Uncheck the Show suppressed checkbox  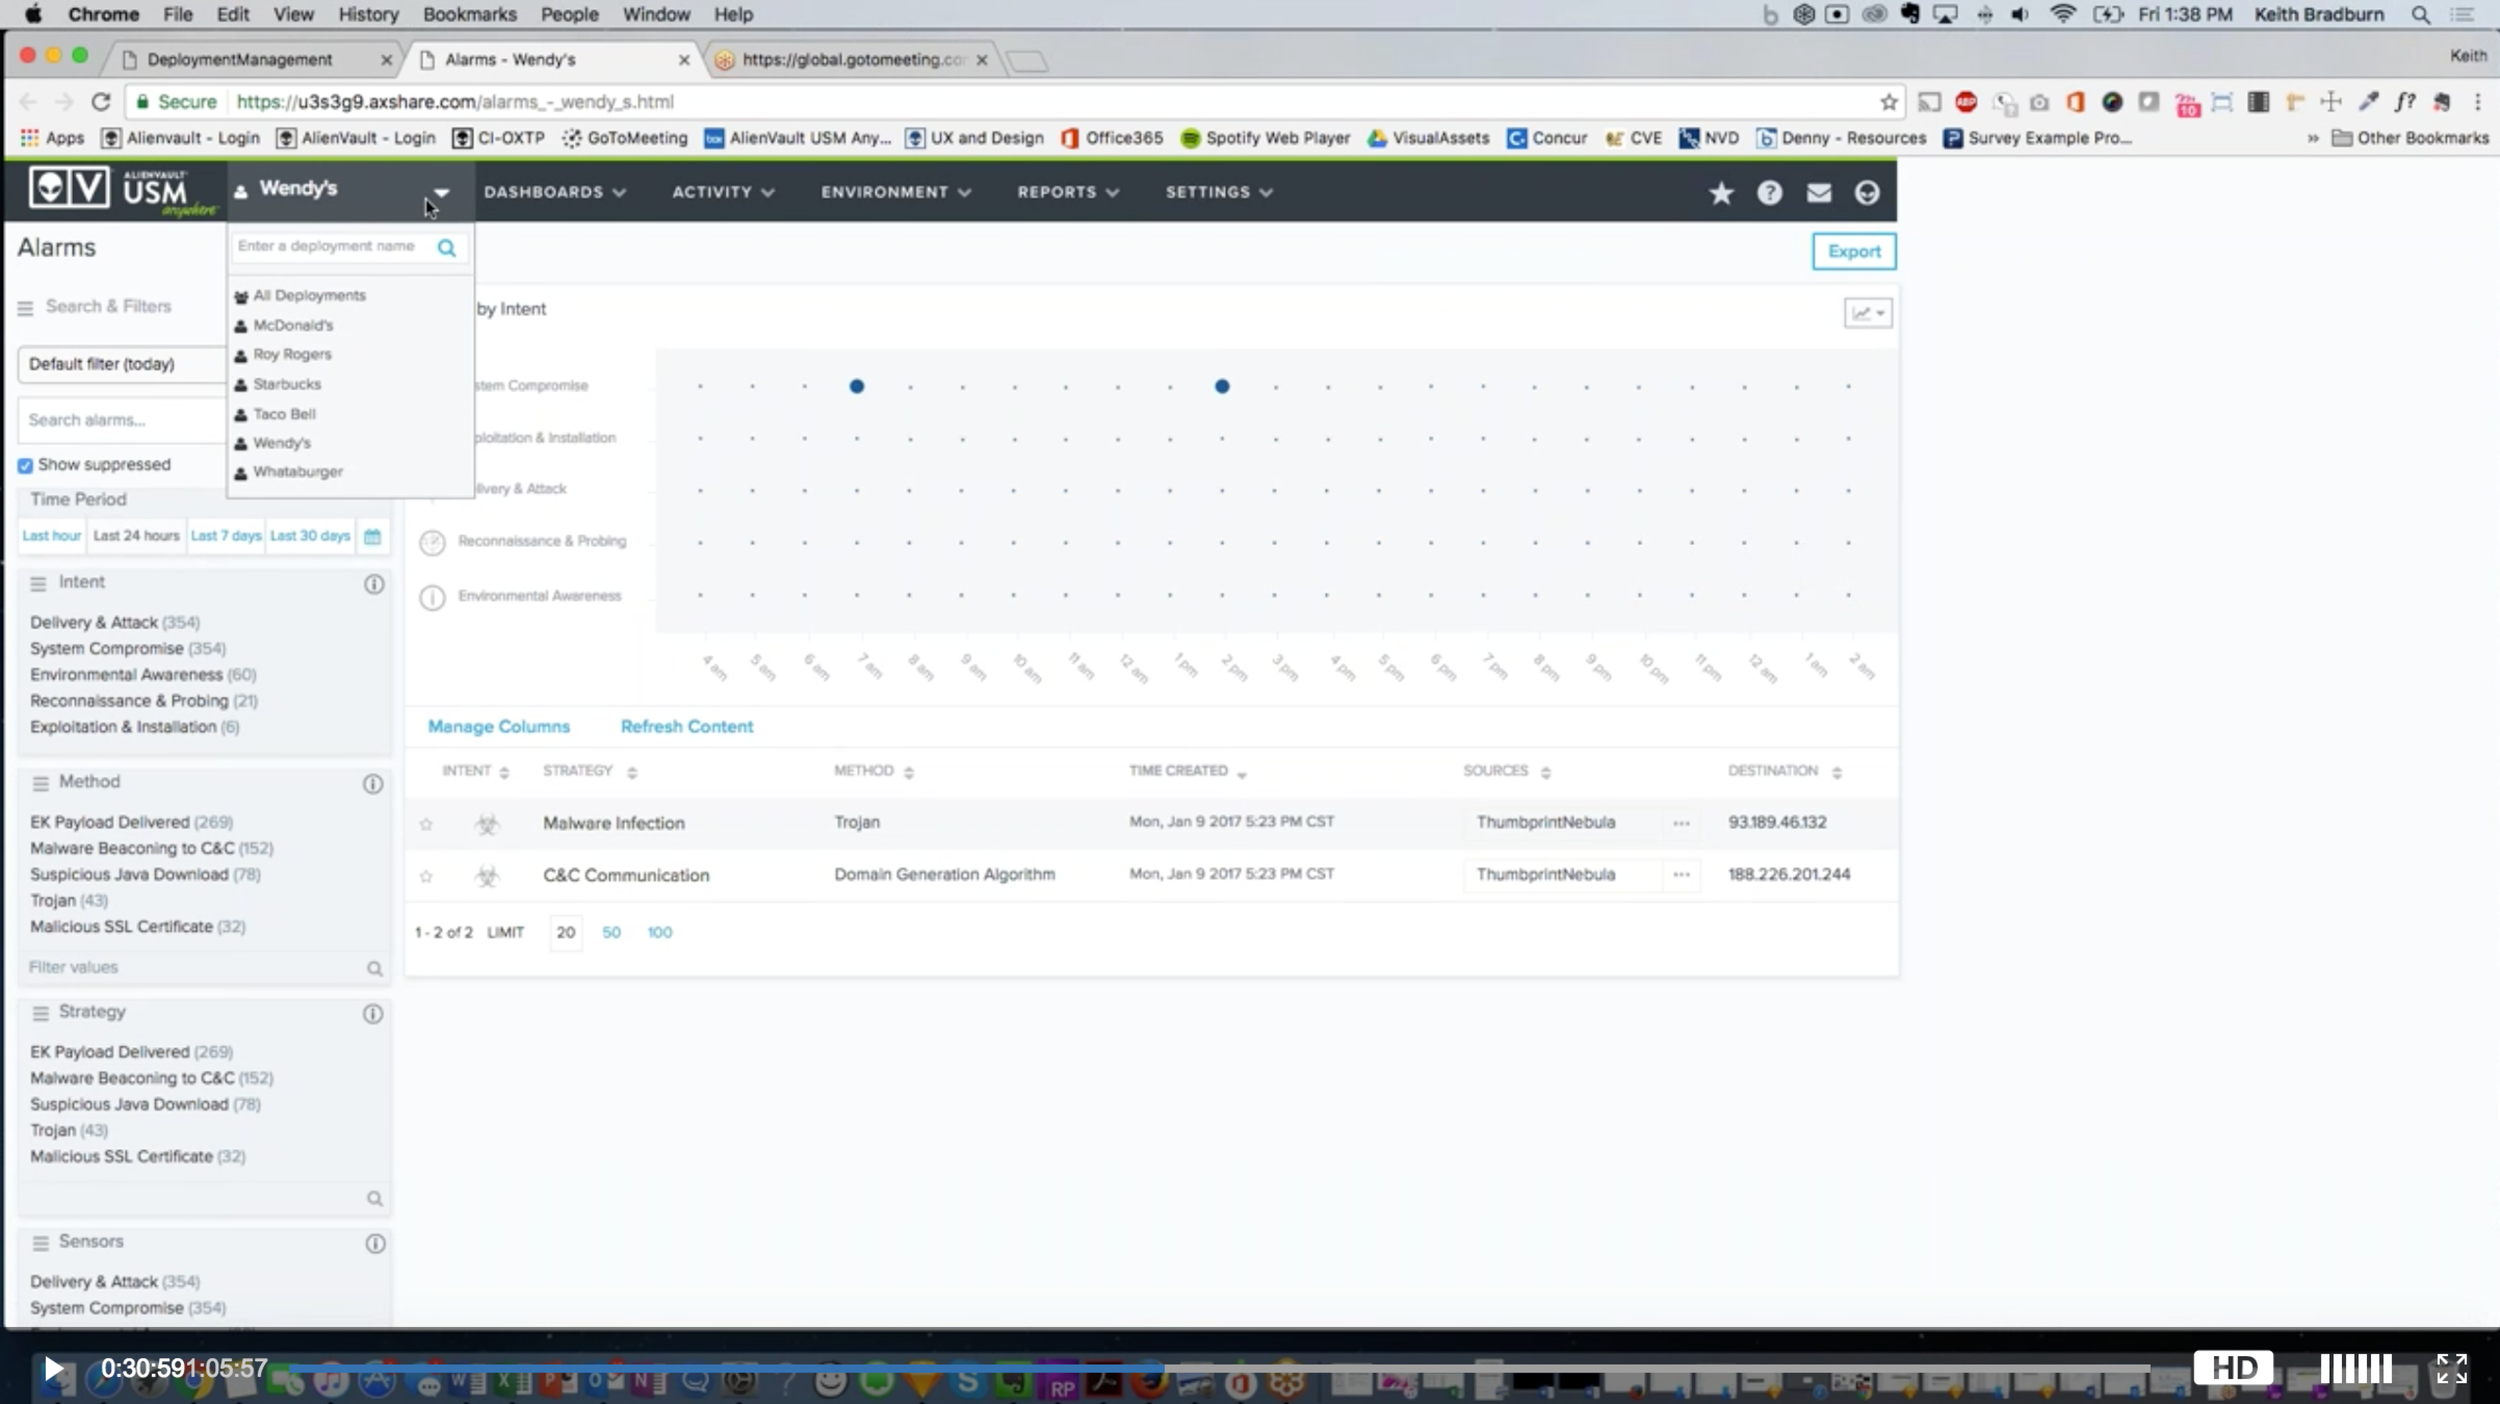tap(24, 465)
